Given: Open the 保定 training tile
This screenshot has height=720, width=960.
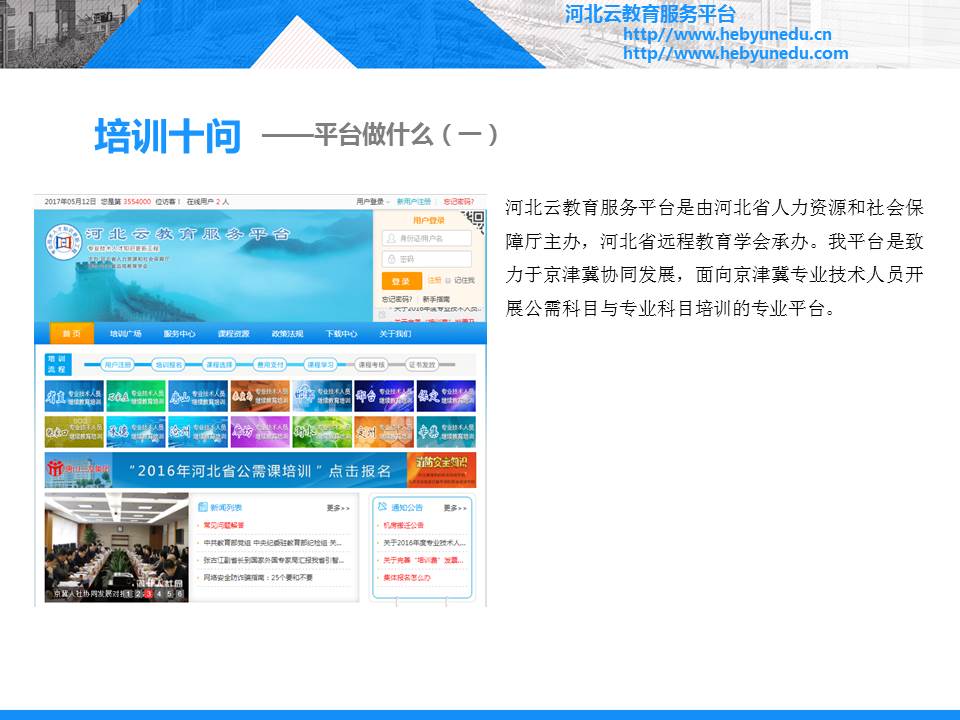Looking at the screenshot, I should click(446, 396).
